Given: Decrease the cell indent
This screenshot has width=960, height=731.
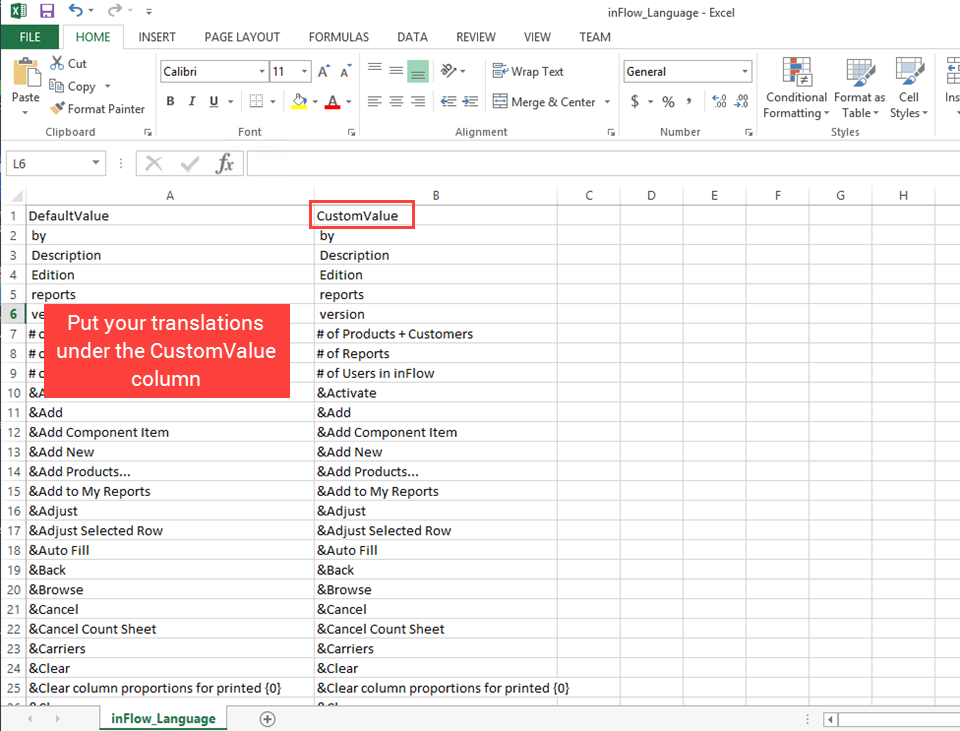Looking at the screenshot, I should [x=449, y=101].
